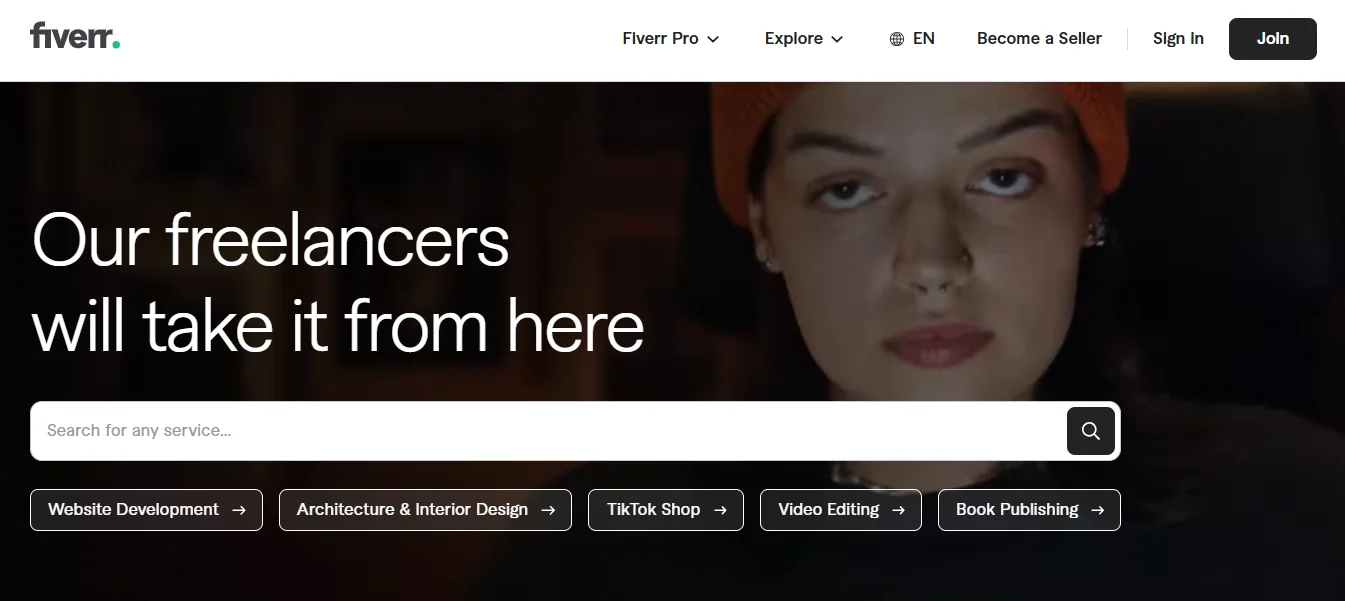Open the Explore menu
This screenshot has width=1345, height=601.
coord(804,38)
